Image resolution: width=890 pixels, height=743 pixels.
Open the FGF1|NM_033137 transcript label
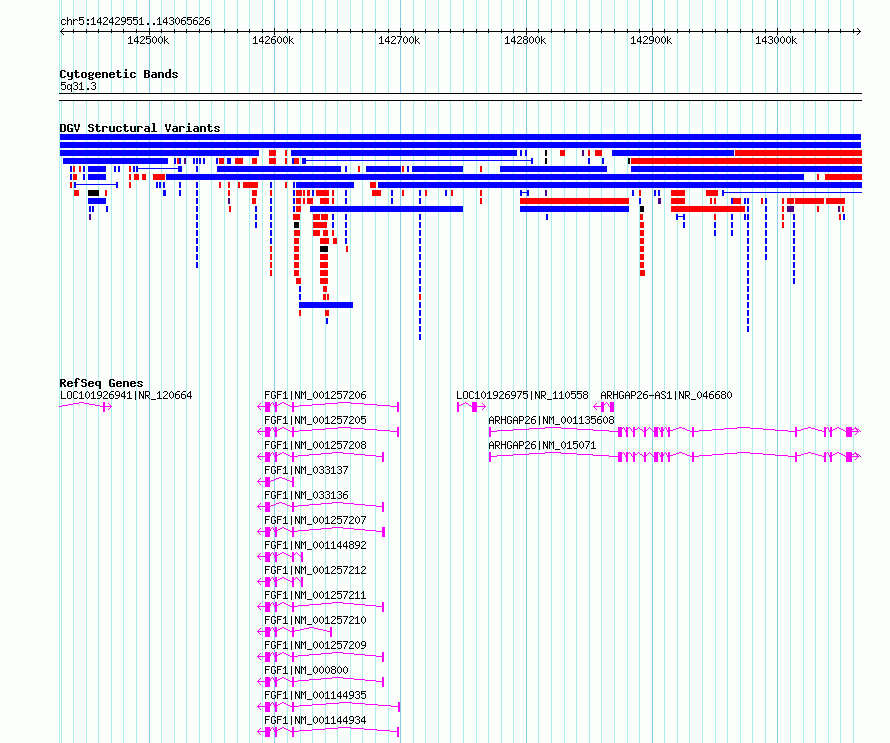point(306,470)
